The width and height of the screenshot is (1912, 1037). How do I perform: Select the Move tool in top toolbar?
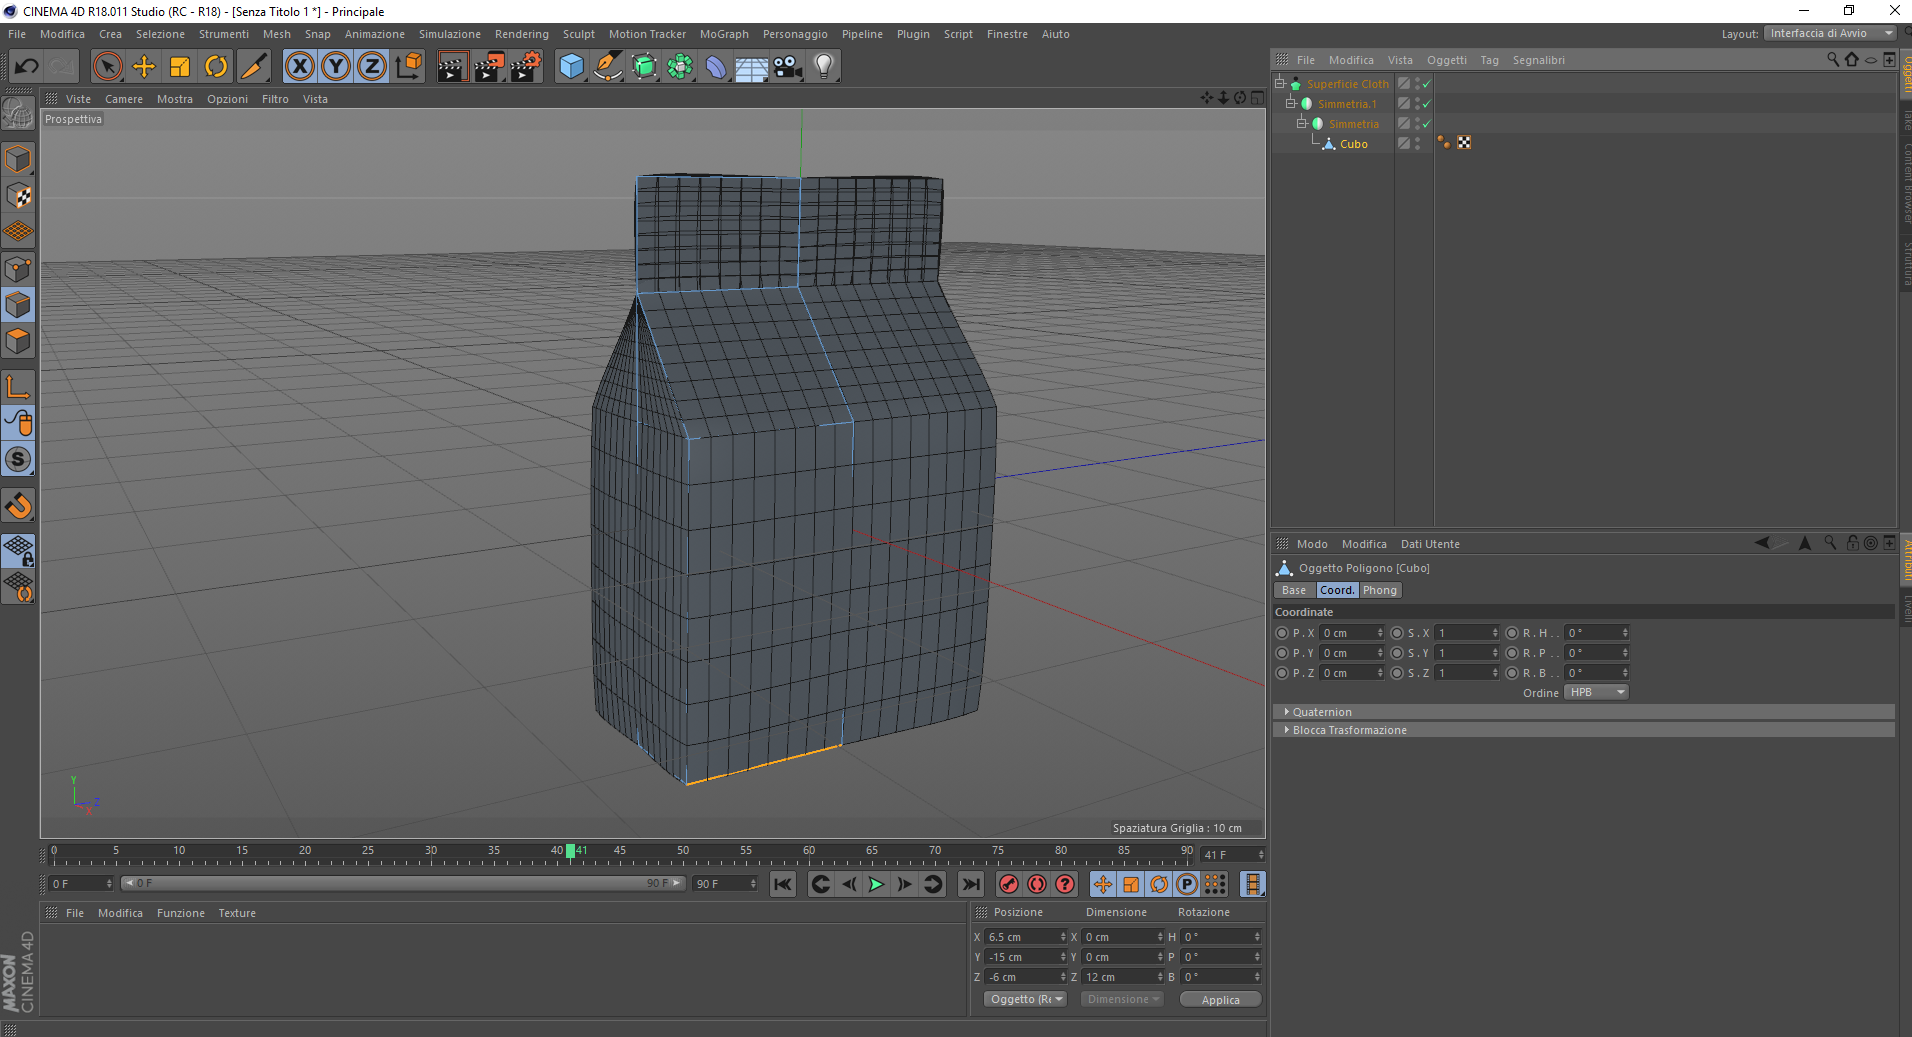tap(144, 67)
